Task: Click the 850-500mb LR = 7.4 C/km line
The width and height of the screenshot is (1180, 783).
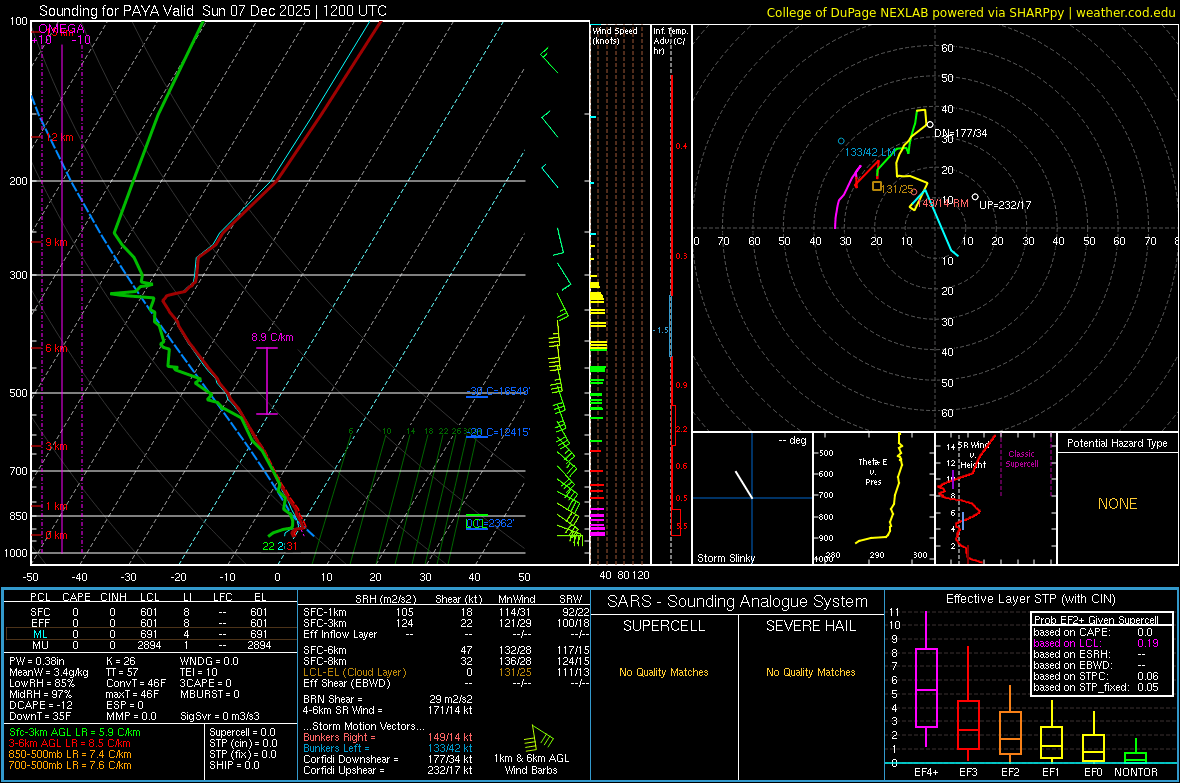Action: [70, 754]
